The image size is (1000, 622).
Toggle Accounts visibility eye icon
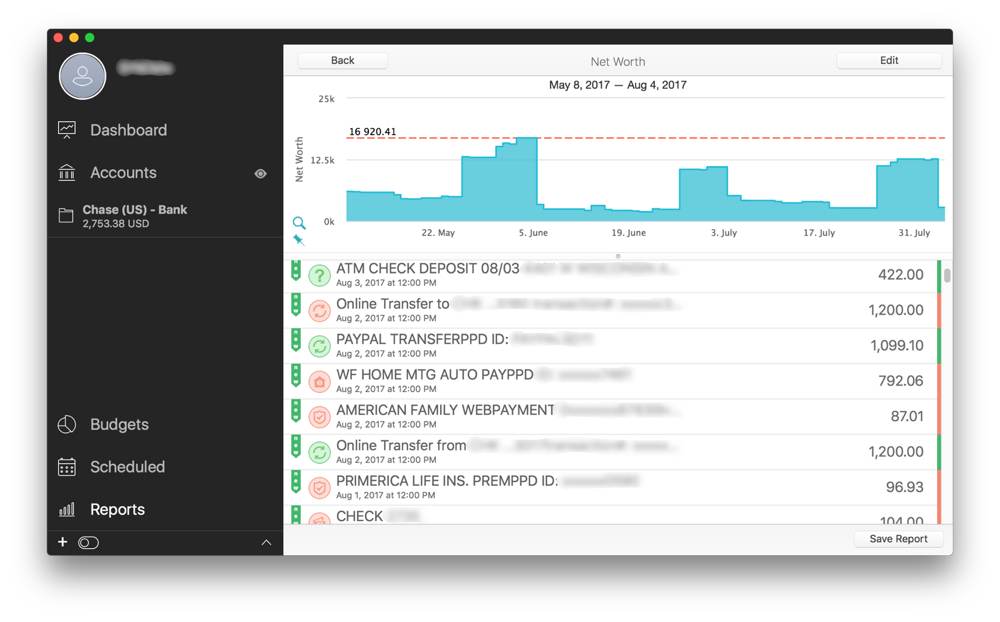[x=260, y=173]
